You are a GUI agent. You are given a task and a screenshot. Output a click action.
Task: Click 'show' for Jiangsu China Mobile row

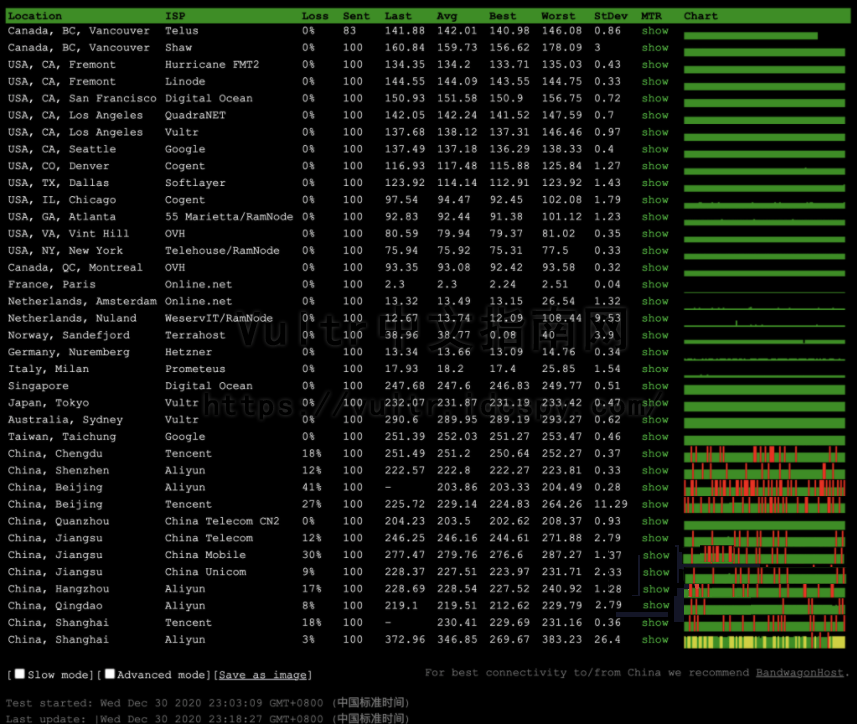click(656, 556)
